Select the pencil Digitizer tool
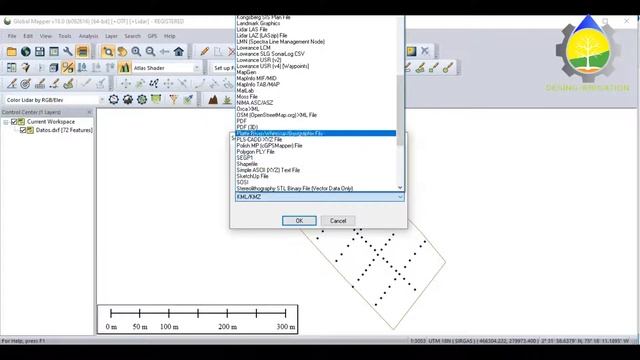Image resolution: width=640 pixels, height=360 pixels. [x=204, y=51]
